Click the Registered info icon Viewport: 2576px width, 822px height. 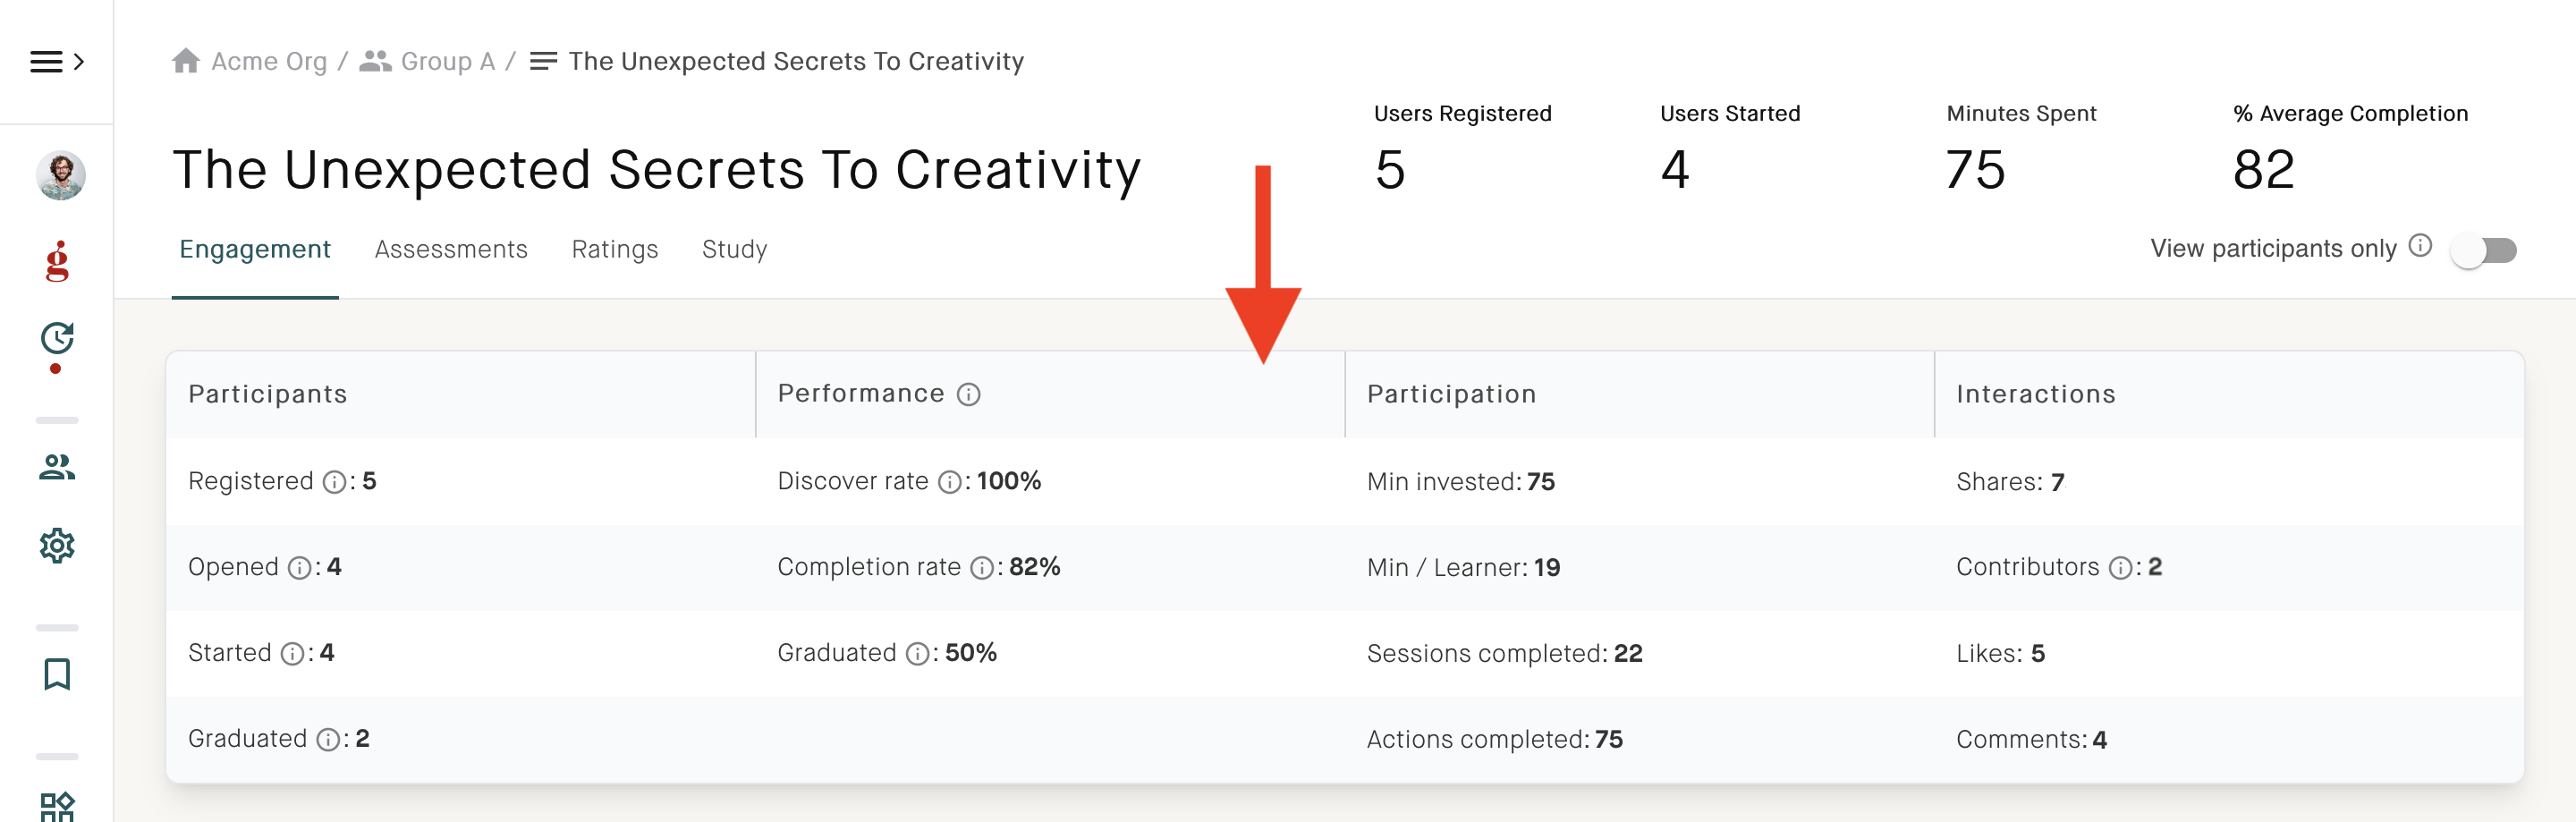(334, 483)
